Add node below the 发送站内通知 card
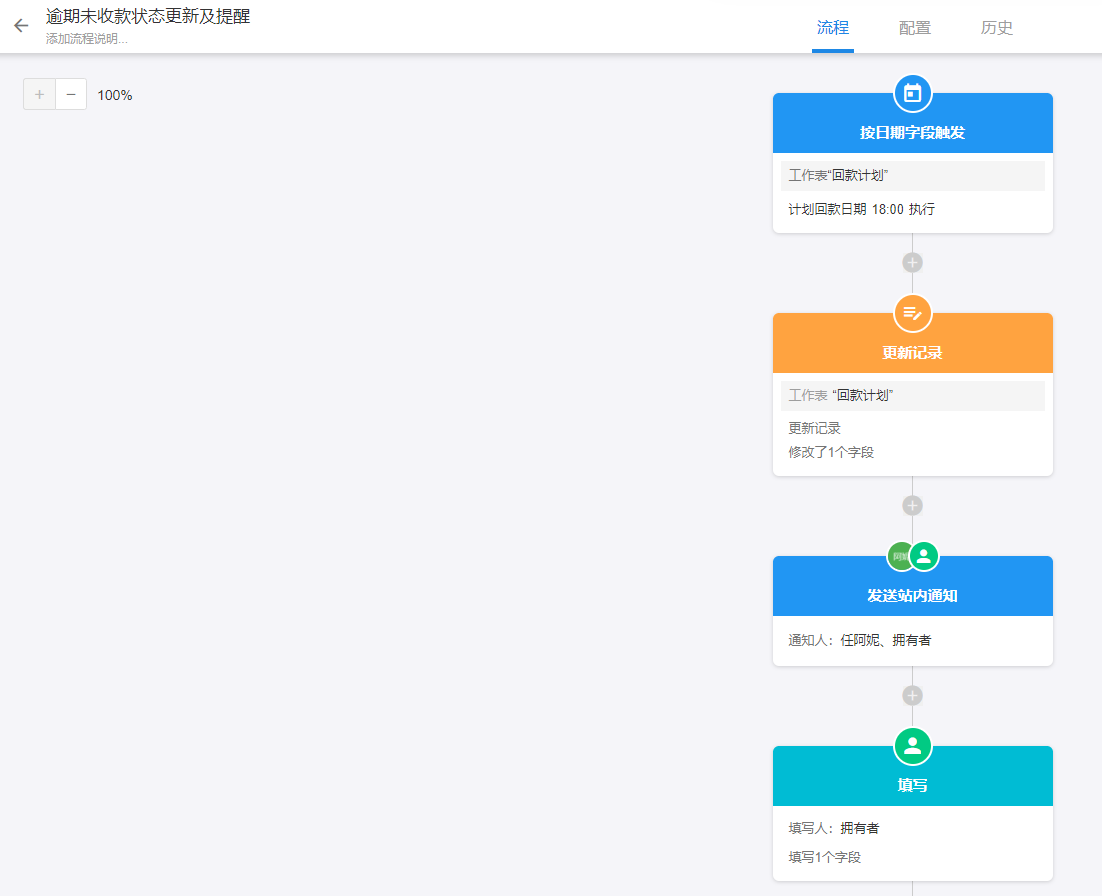Screen dimensions: 1102x896 pyautogui.click(x=912, y=695)
